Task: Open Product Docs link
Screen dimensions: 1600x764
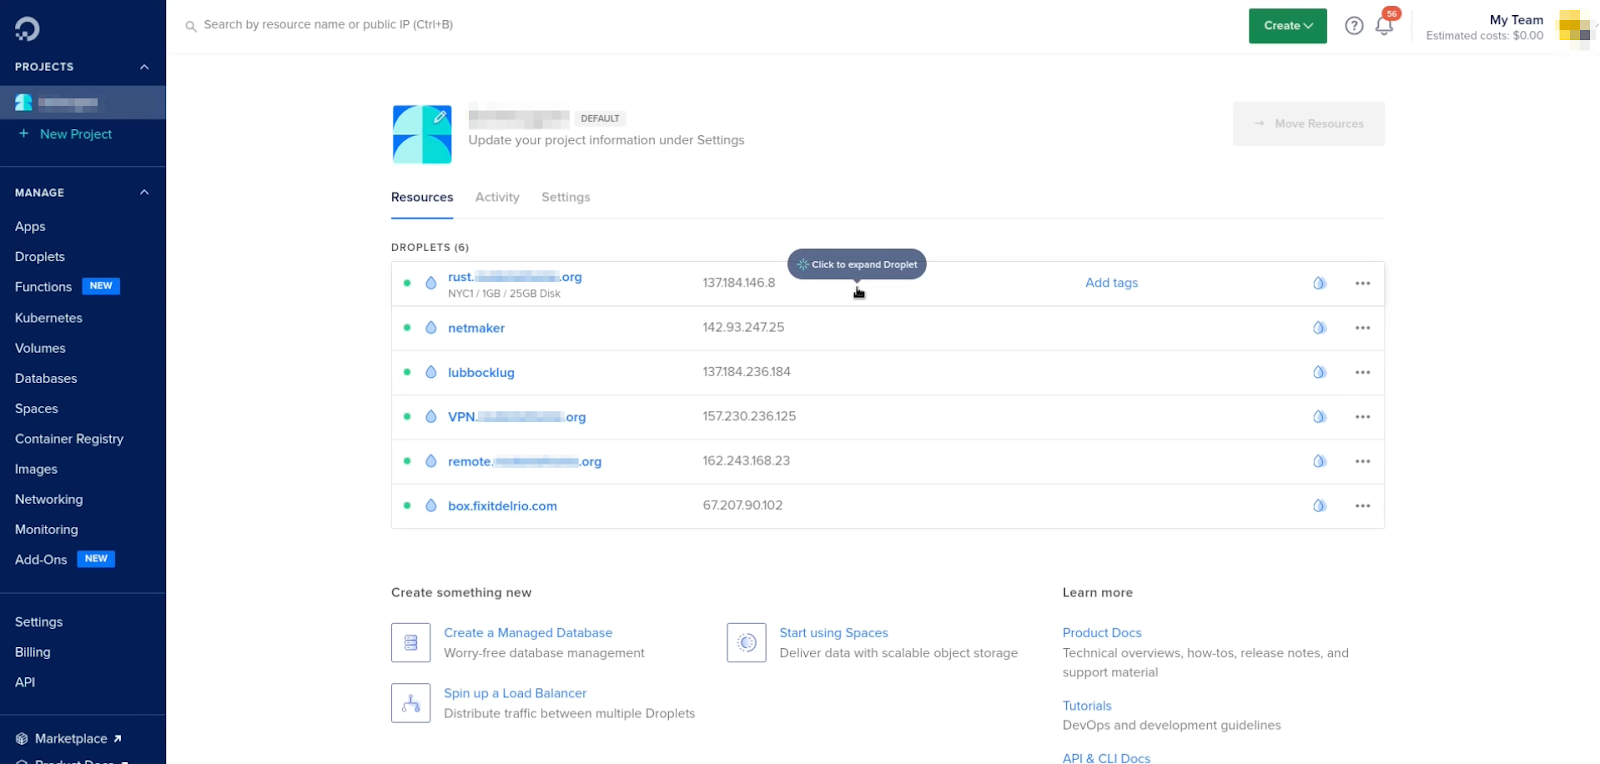Action: point(1102,633)
